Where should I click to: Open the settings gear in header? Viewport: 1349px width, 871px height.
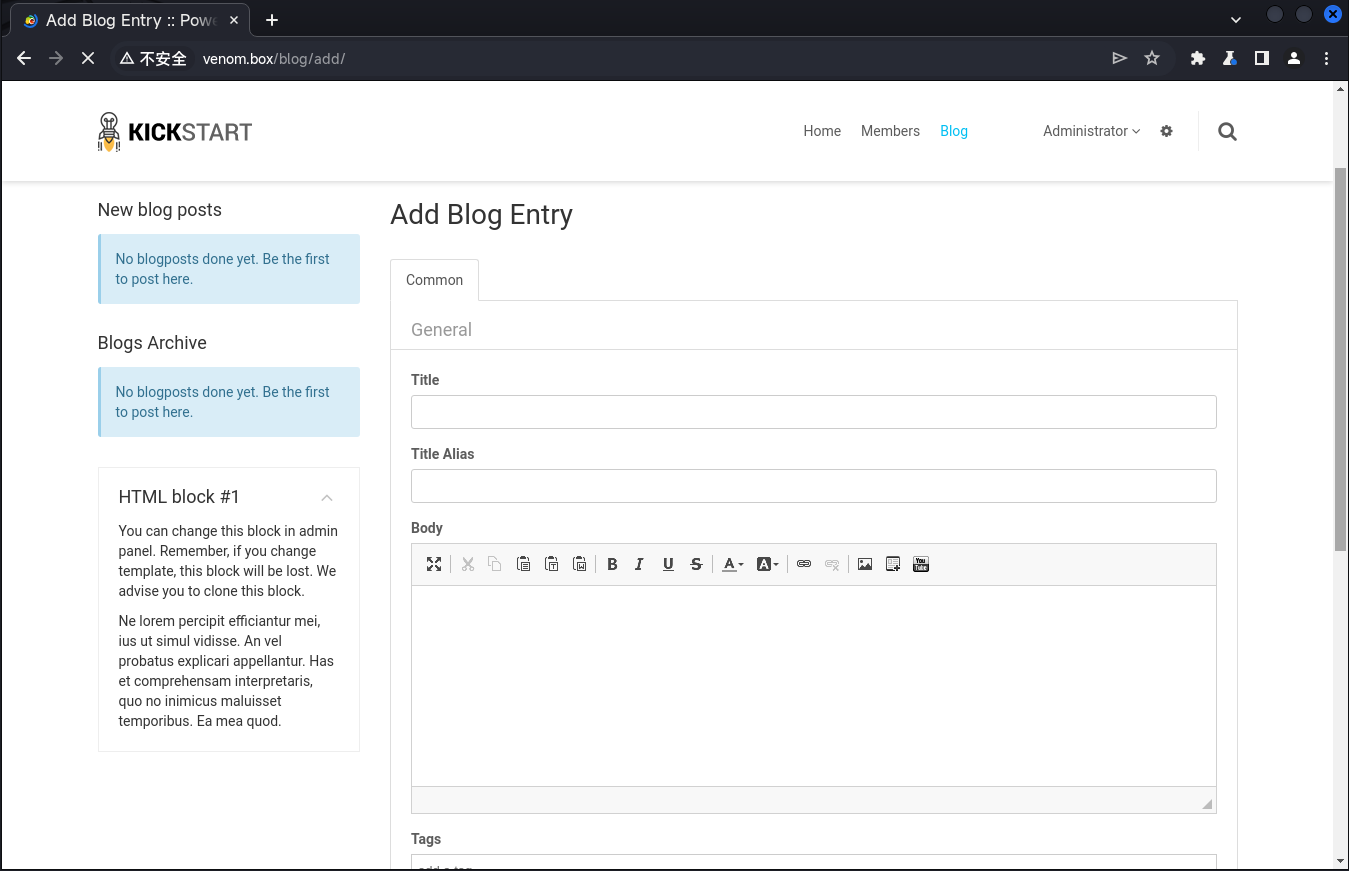[1166, 131]
